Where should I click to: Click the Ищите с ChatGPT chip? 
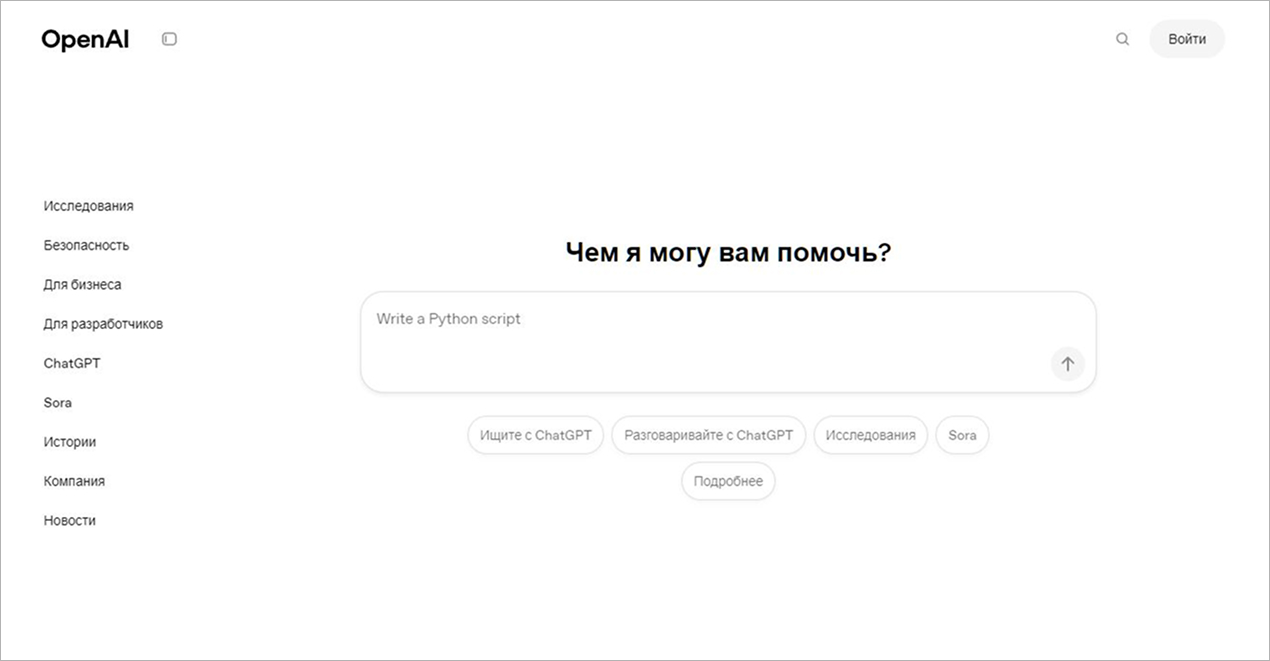535,436
